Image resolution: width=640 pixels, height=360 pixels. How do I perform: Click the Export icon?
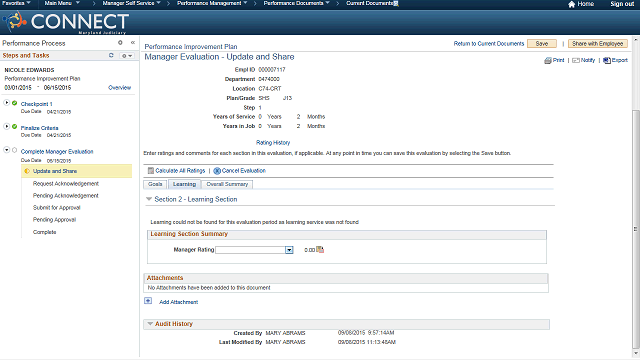(607, 60)
